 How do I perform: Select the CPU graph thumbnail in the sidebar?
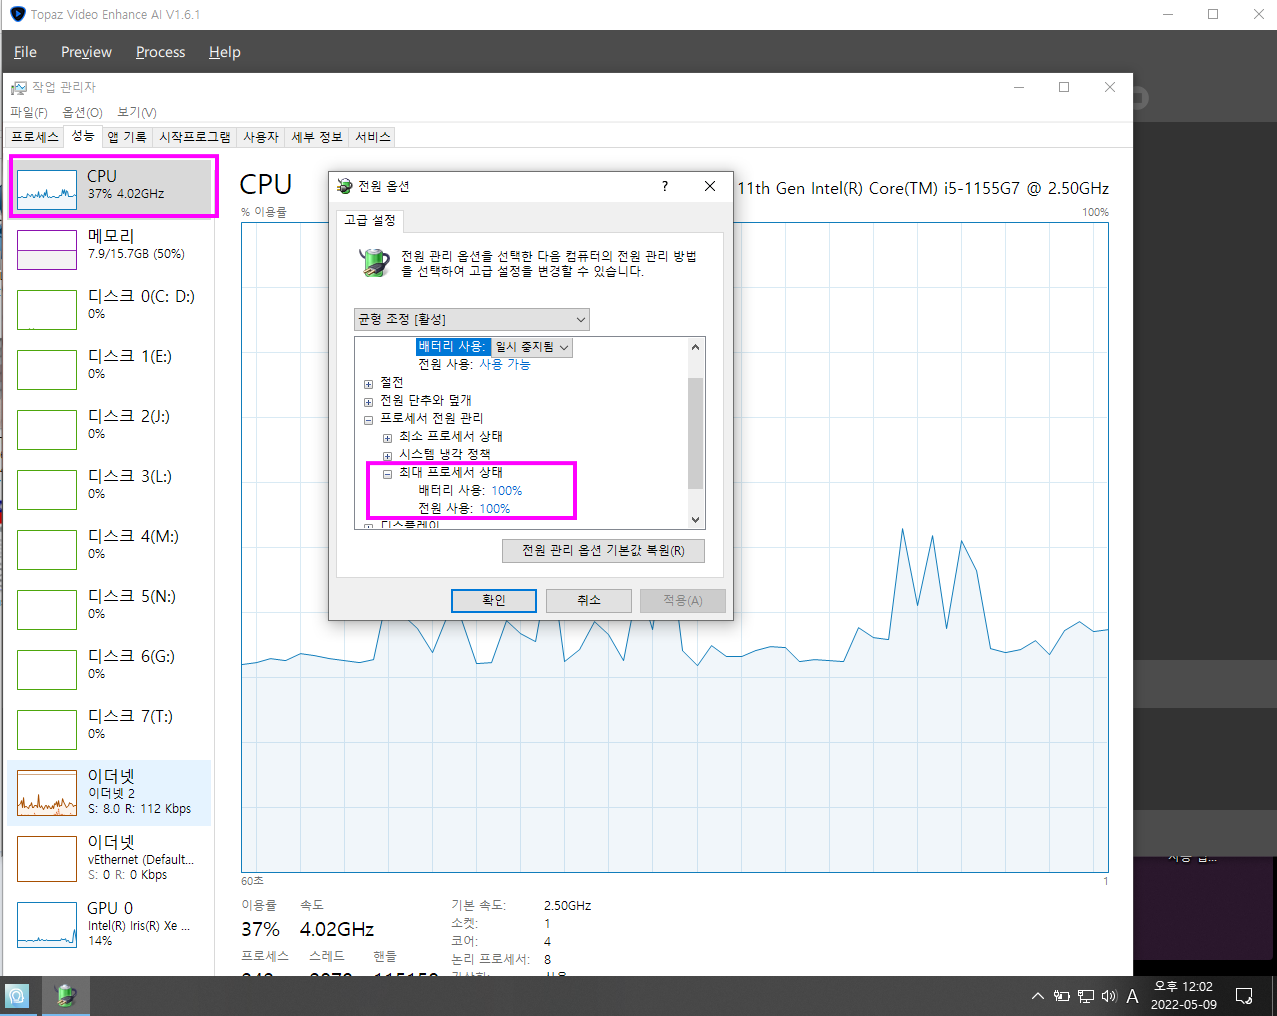click(47, 190)
